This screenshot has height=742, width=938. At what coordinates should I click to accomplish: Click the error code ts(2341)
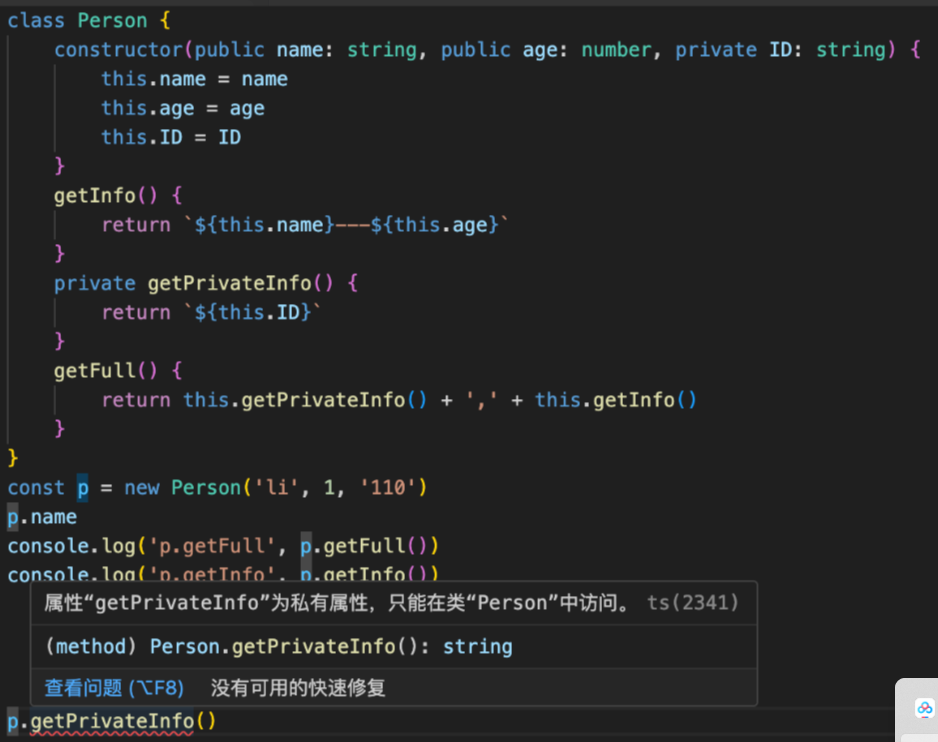[x=693, y=603]
